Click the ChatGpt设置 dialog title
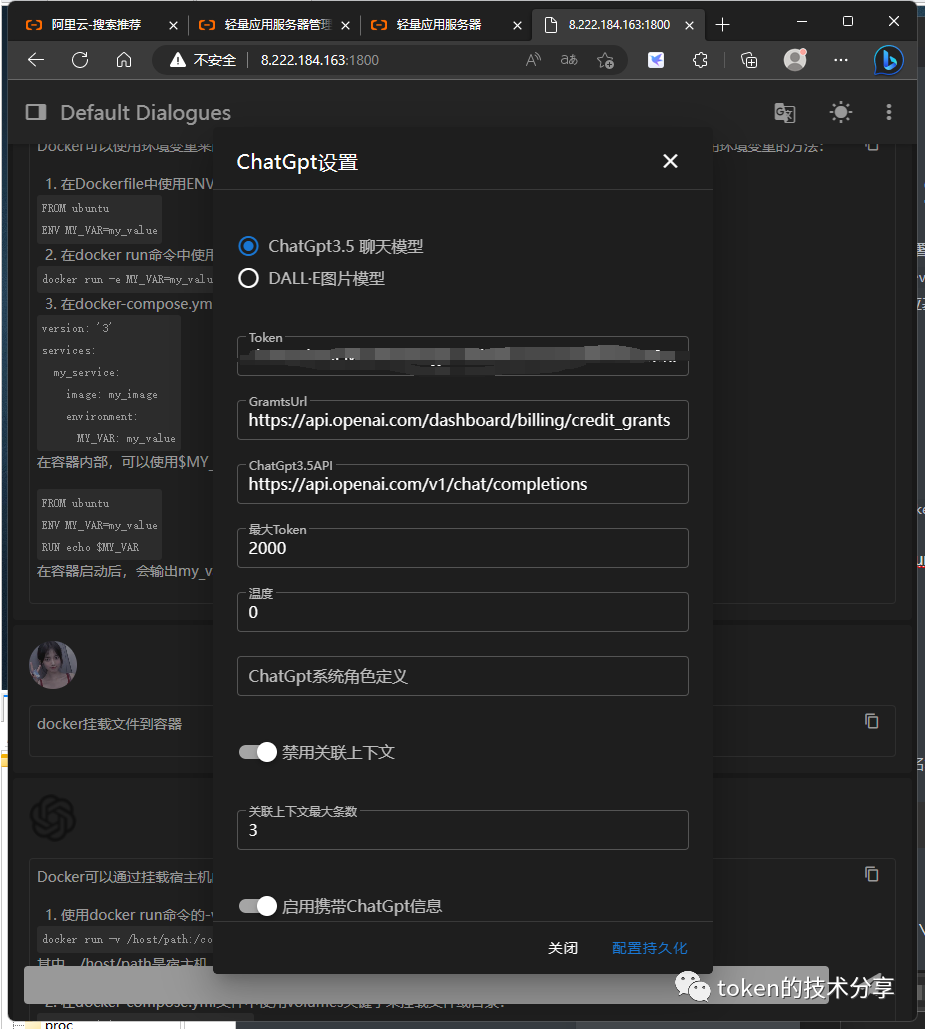Image resolution: width=925 pixels, height=1029 pixels. pyautogui.click(x=297, y=162)
